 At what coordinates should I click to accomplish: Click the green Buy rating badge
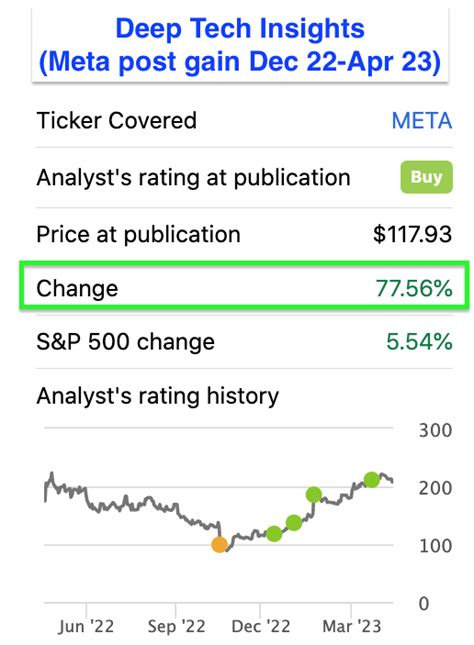click(x=426, y=177)
